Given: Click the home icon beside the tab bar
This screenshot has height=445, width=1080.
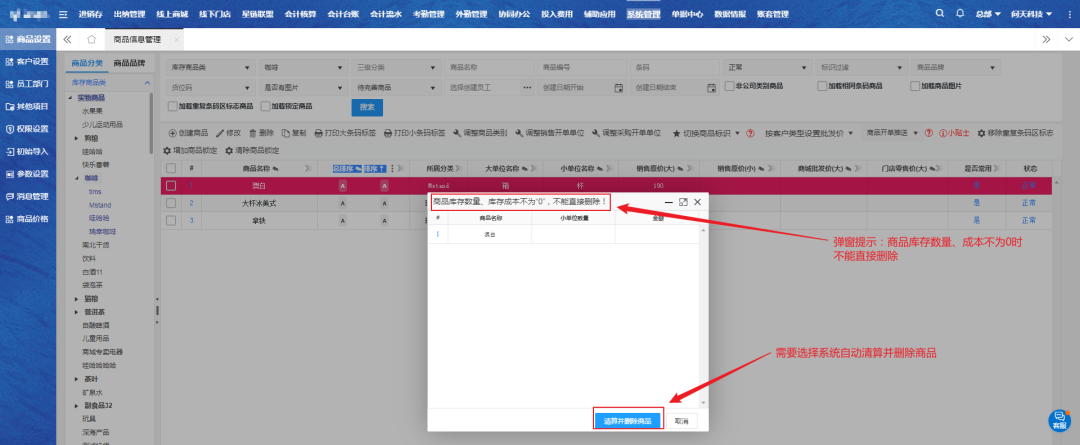Looking at the screenshot, I should click(91, 39).
